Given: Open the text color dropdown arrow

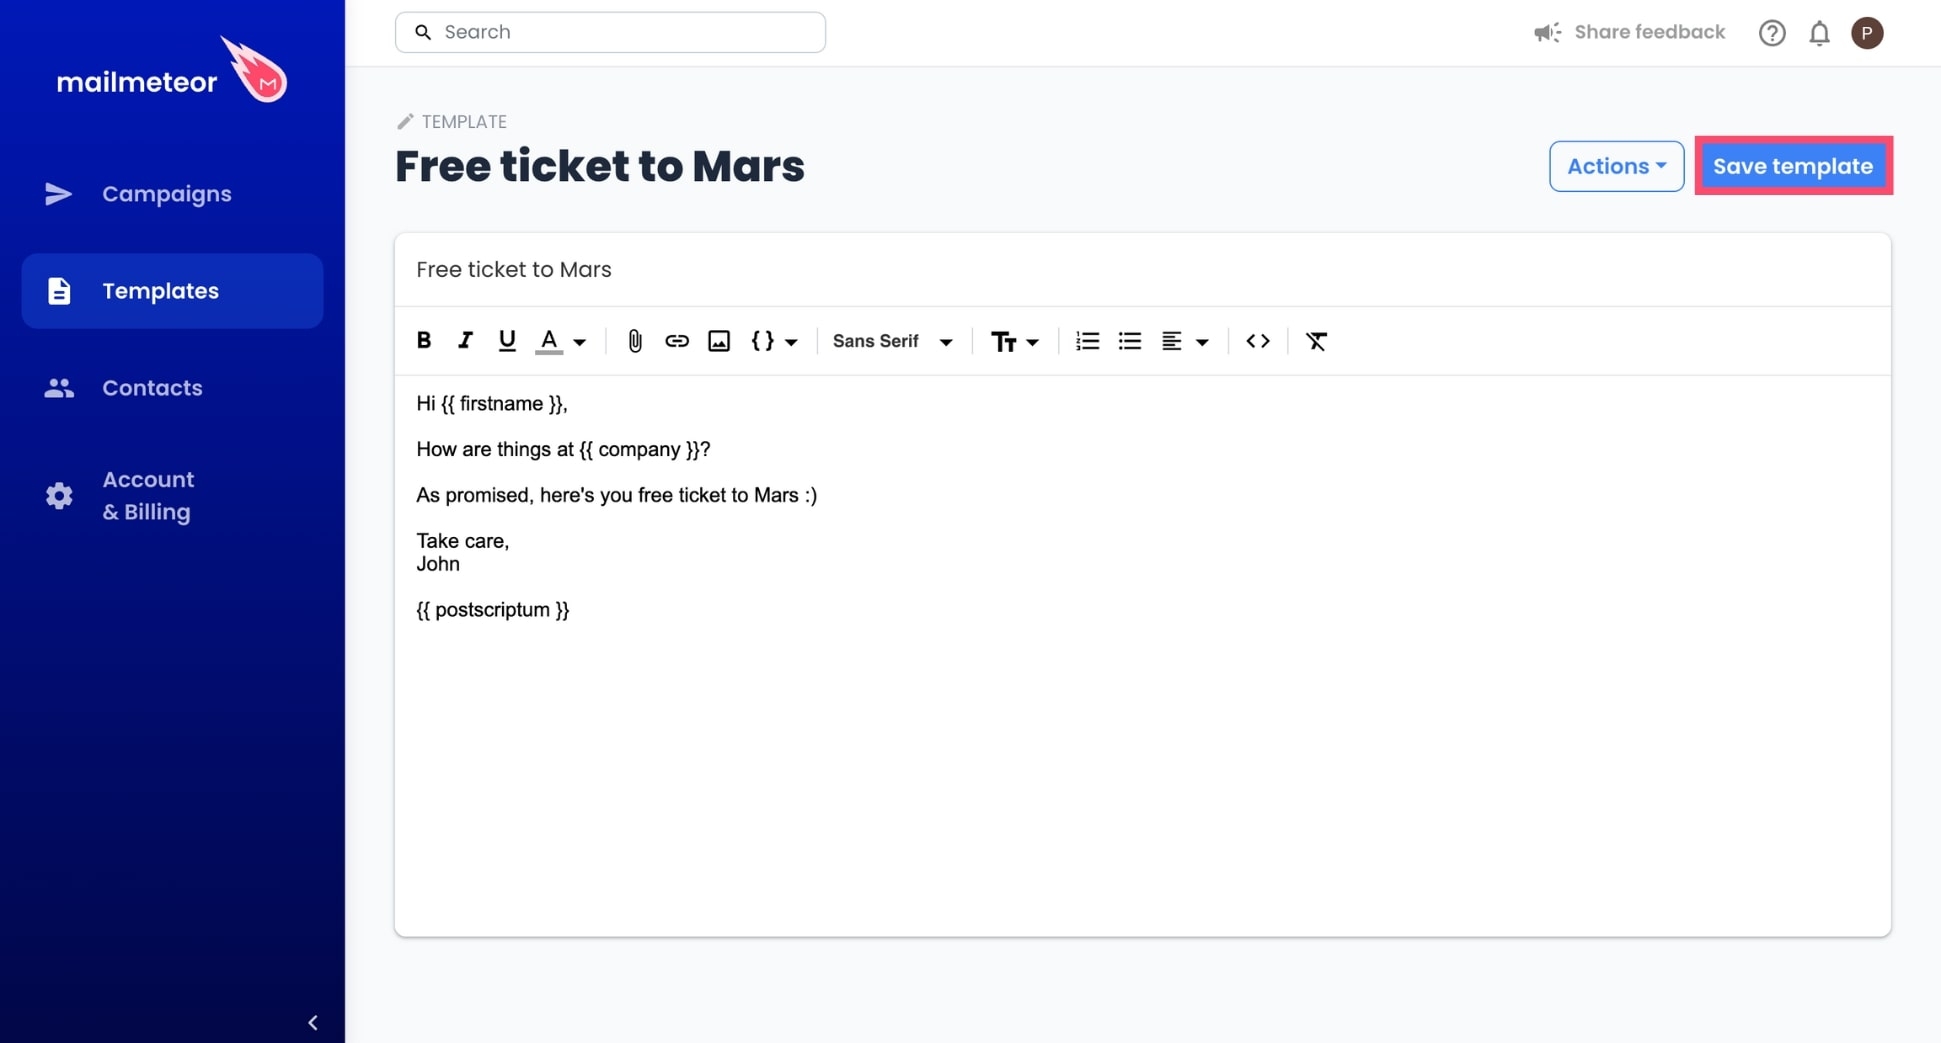Looking at the screenshot, I should click(580, 342).
